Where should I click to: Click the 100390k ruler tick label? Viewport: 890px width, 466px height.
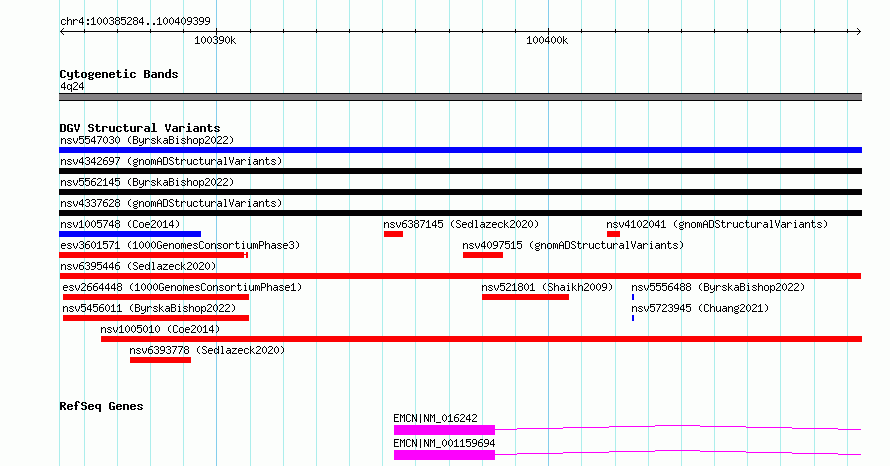pos(215,40)
